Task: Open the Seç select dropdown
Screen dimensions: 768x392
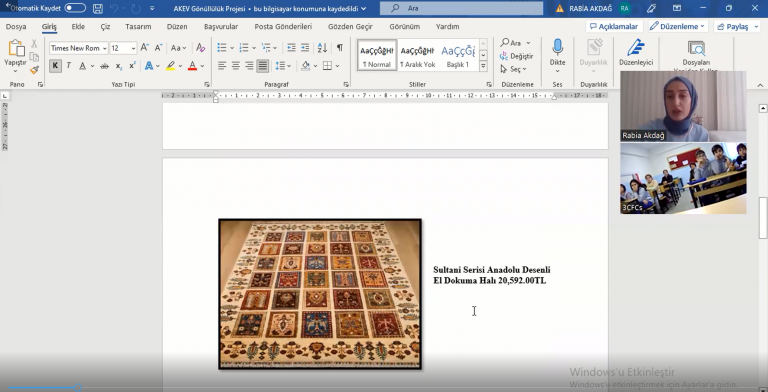Action: (513, 69)
